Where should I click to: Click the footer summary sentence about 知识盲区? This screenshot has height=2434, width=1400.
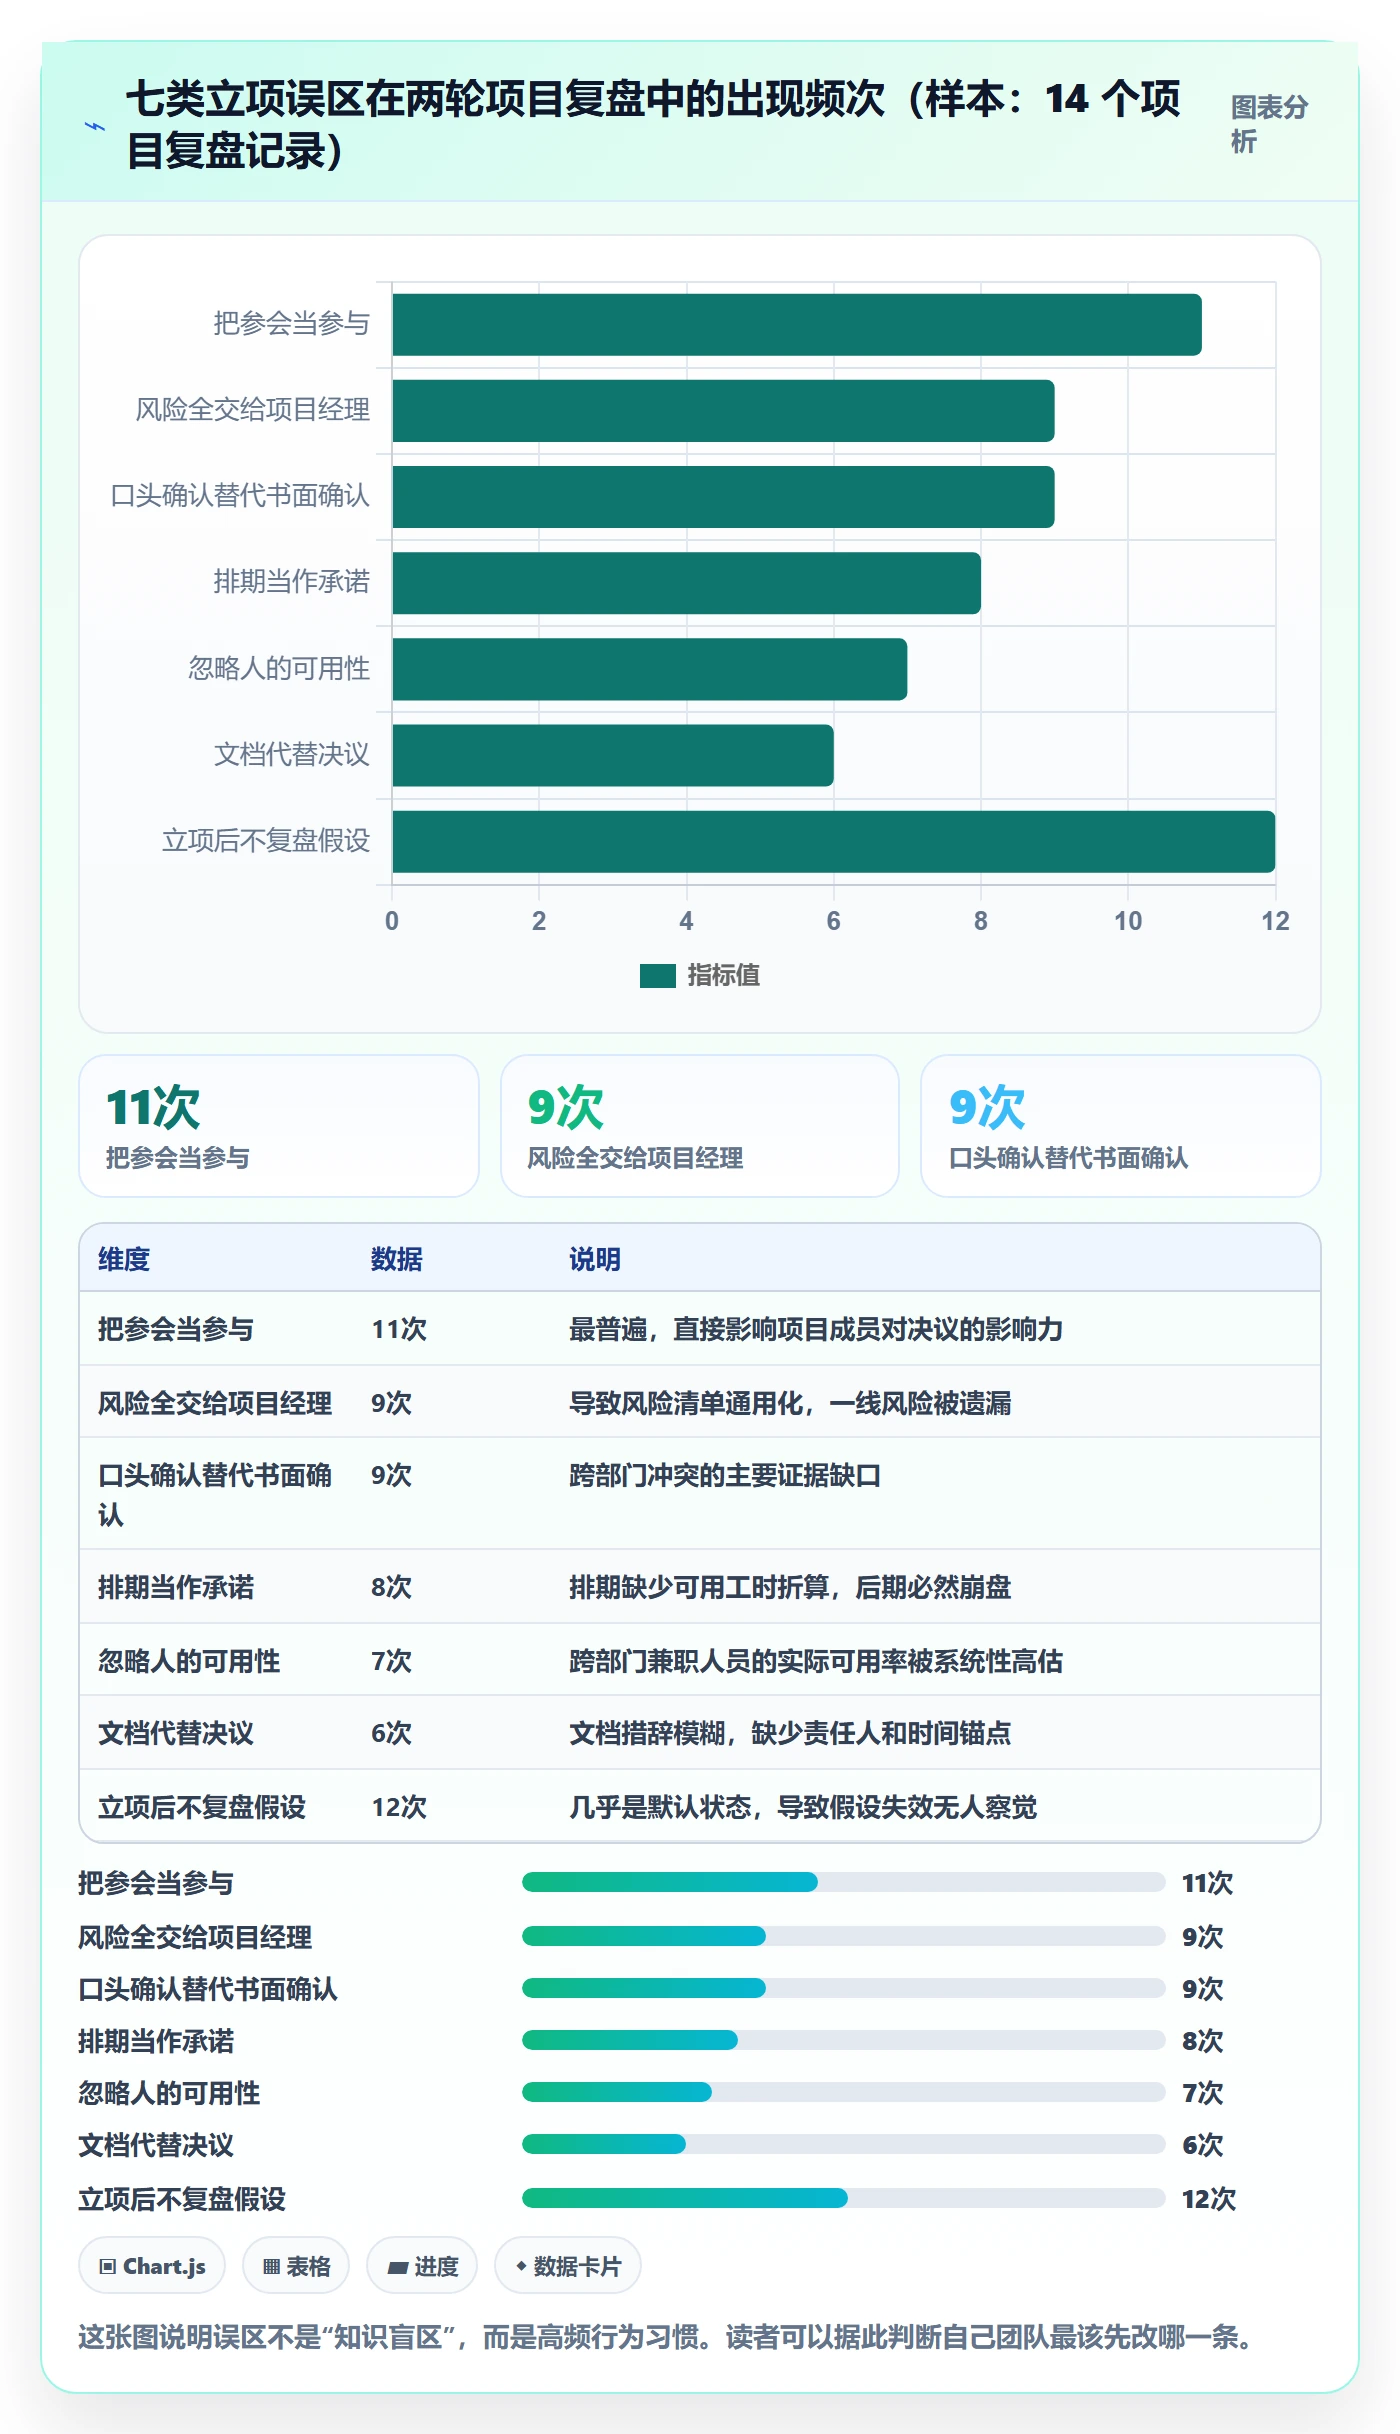pyautogui.click(x=666, y=2337)
